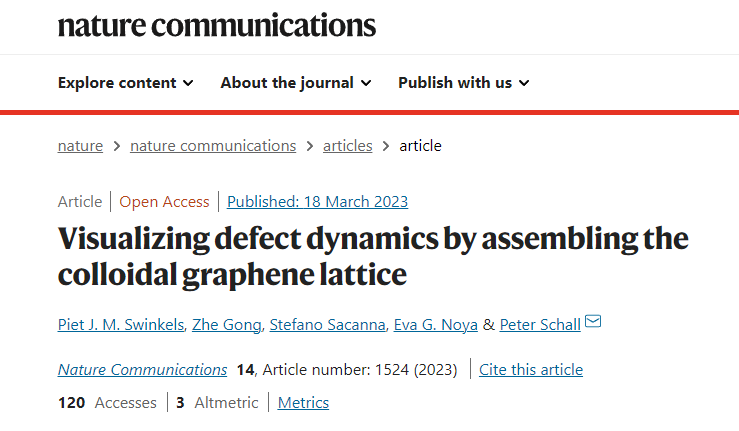Click the nature communications logo

pos(217,26)
